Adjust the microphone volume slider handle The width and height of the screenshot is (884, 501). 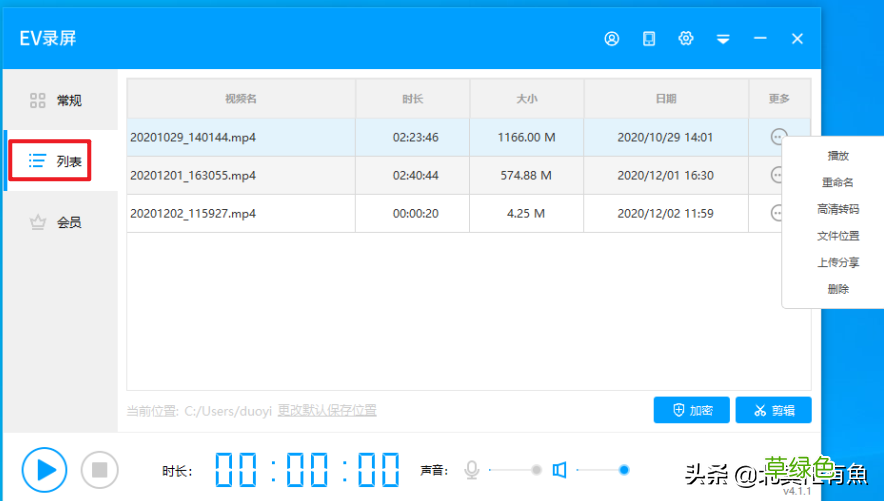pyautogui.click(x=536, y=469)
